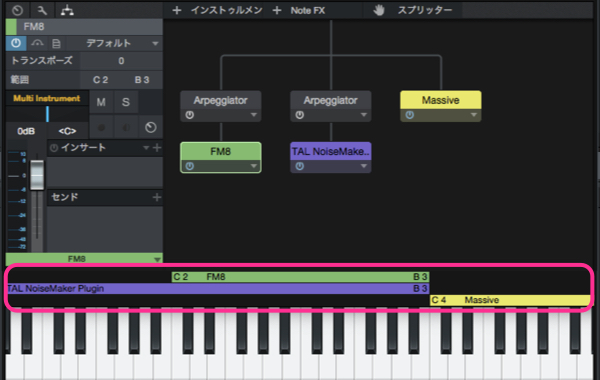Click the record arm icon below Mute
This screenshot has width=600, height=380.
[x=101, y=127]
